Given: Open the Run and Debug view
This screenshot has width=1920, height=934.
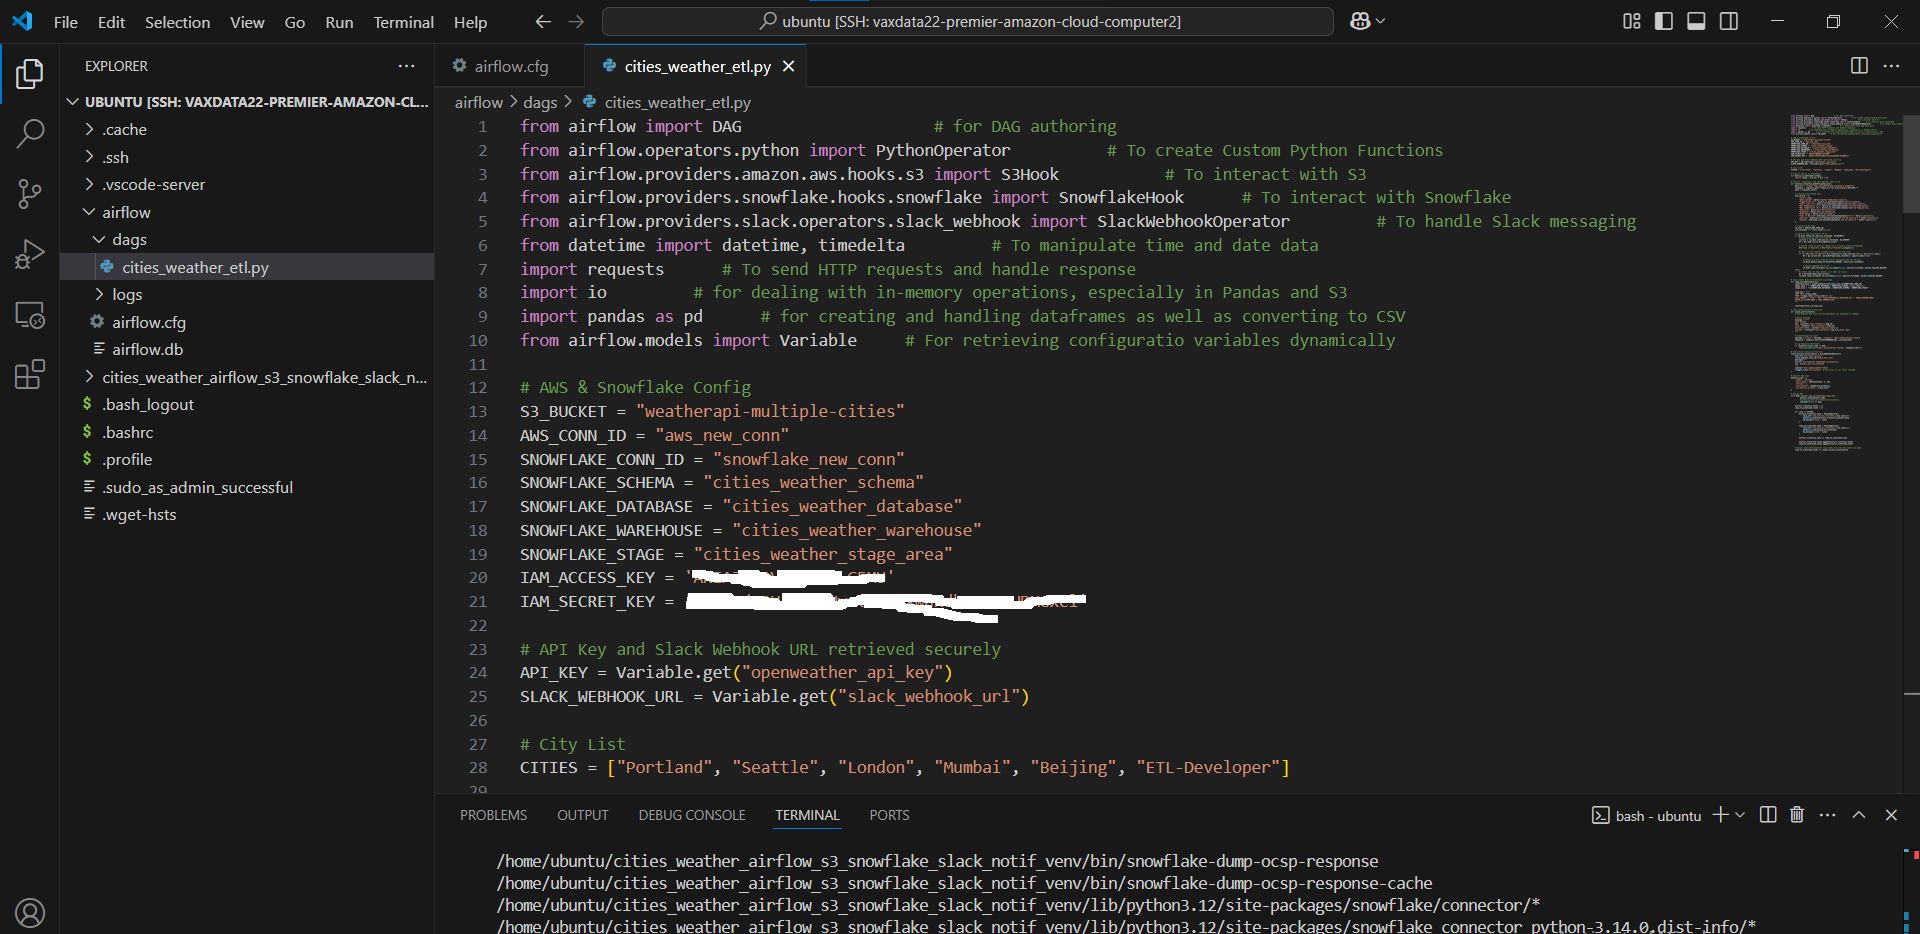Looking at the screenshot, I should point(30,255).
